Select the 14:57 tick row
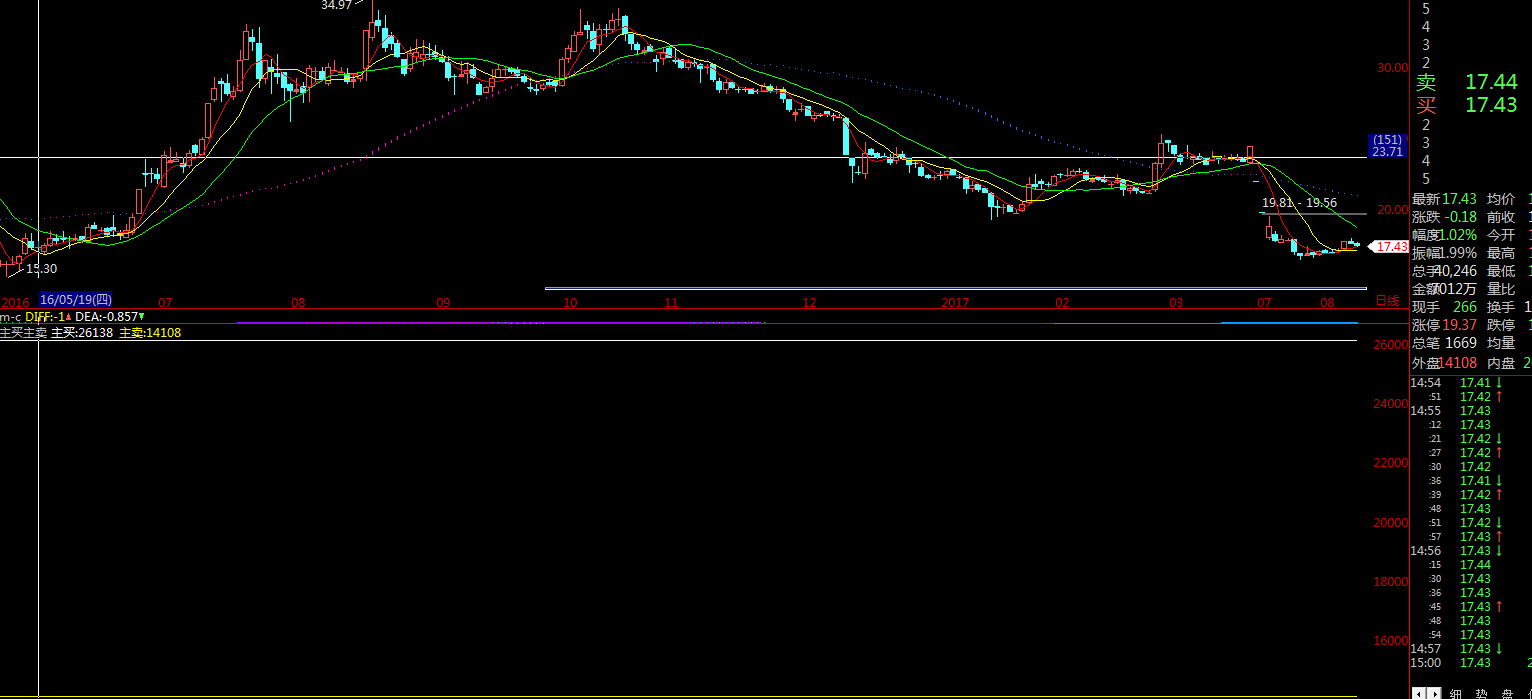 coord(1471,648)
